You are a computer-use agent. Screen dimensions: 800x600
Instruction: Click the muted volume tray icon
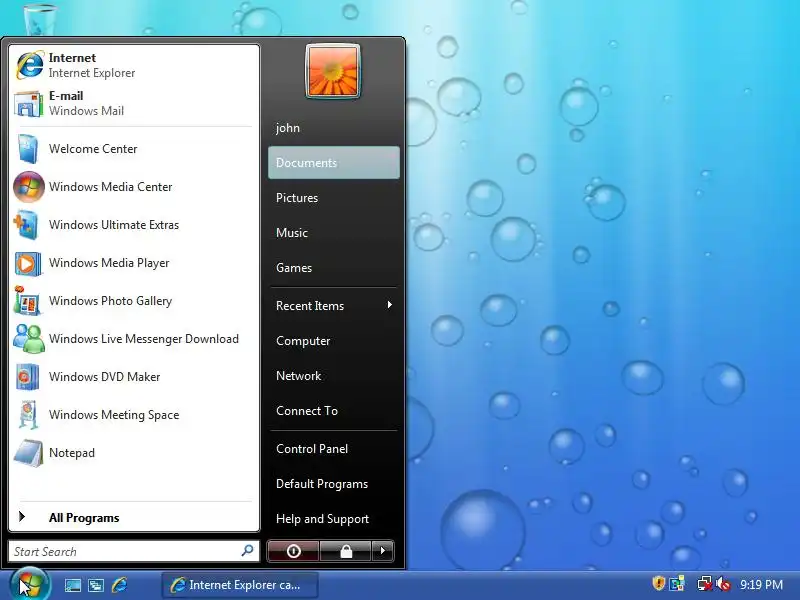723,584
